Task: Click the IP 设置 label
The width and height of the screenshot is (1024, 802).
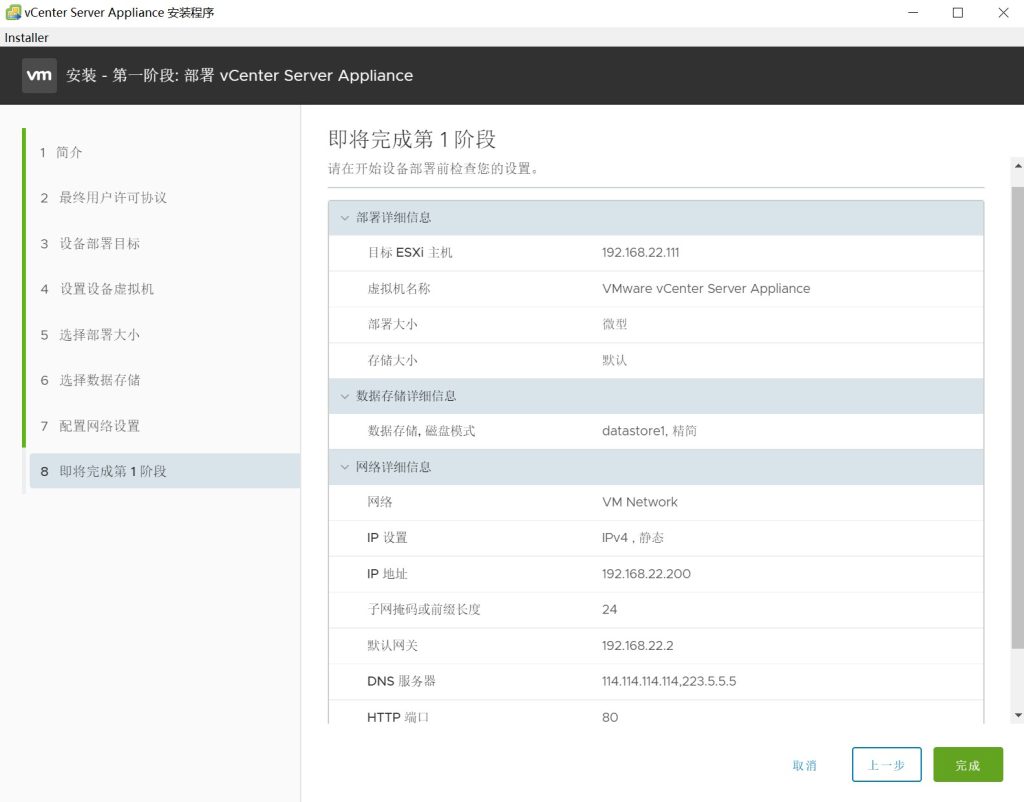Action: 387,537
